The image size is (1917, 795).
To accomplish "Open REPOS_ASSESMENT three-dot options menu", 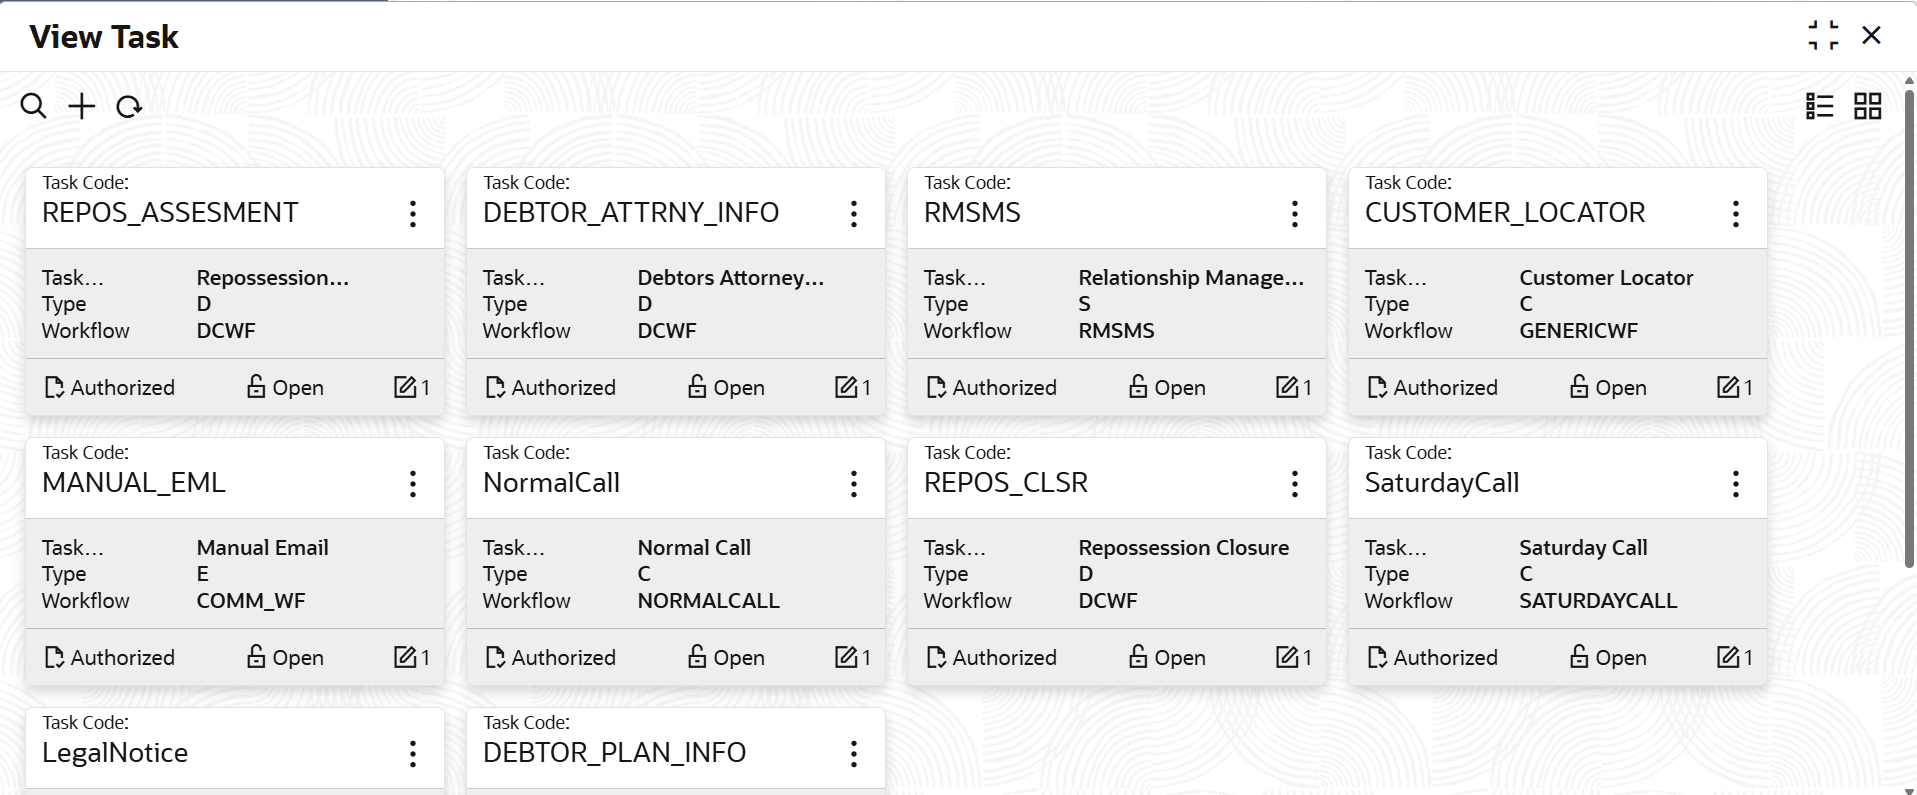I will 413,213.
